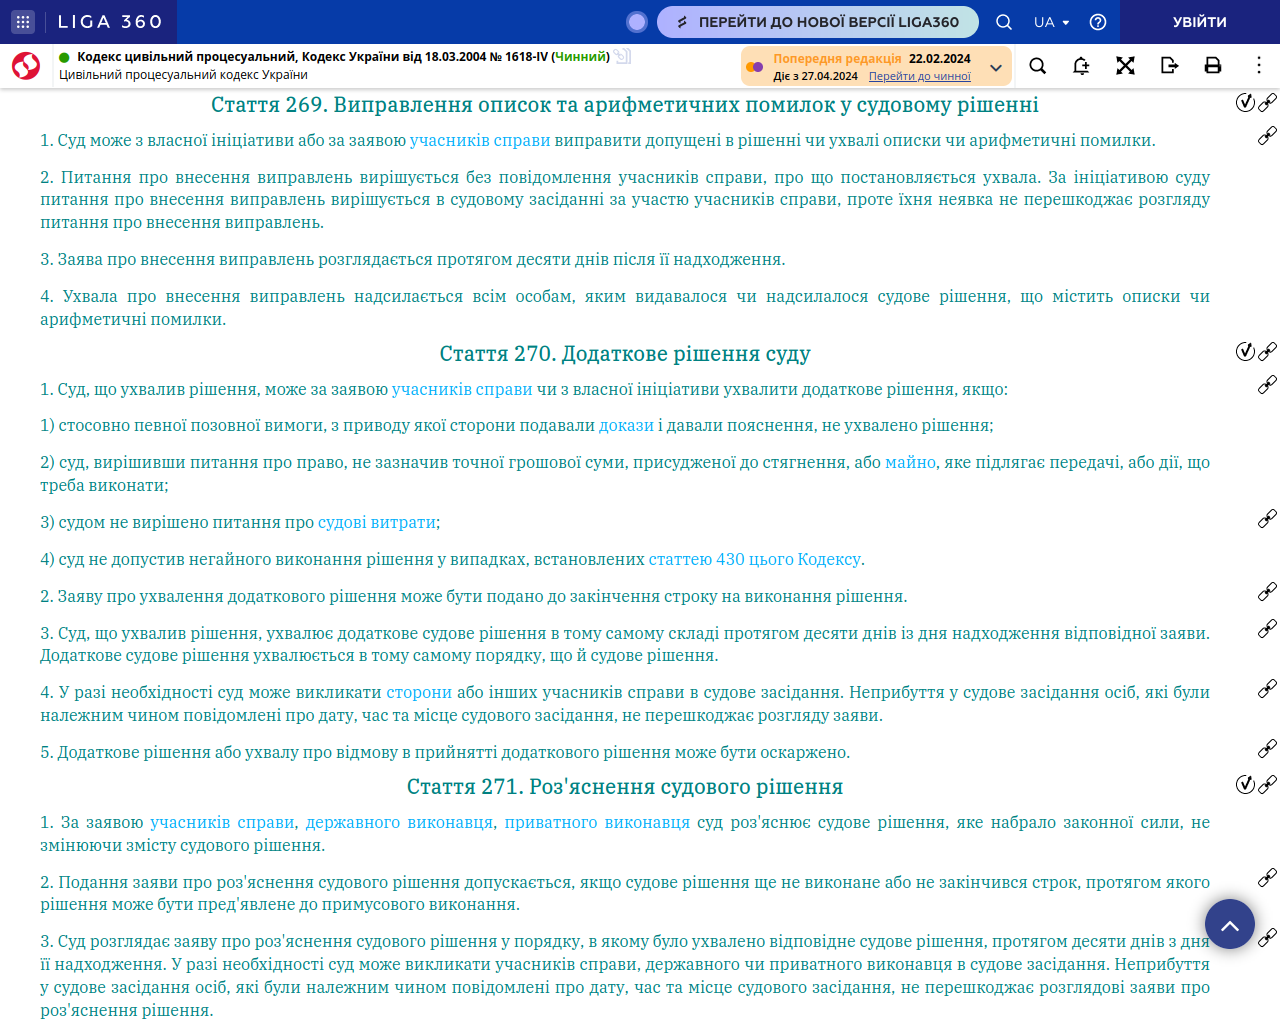Viewport: 1280px width, 1024px height.
Task: Open the сторони hyperlink in paragraph 4
Action: (x=419, y=693)
